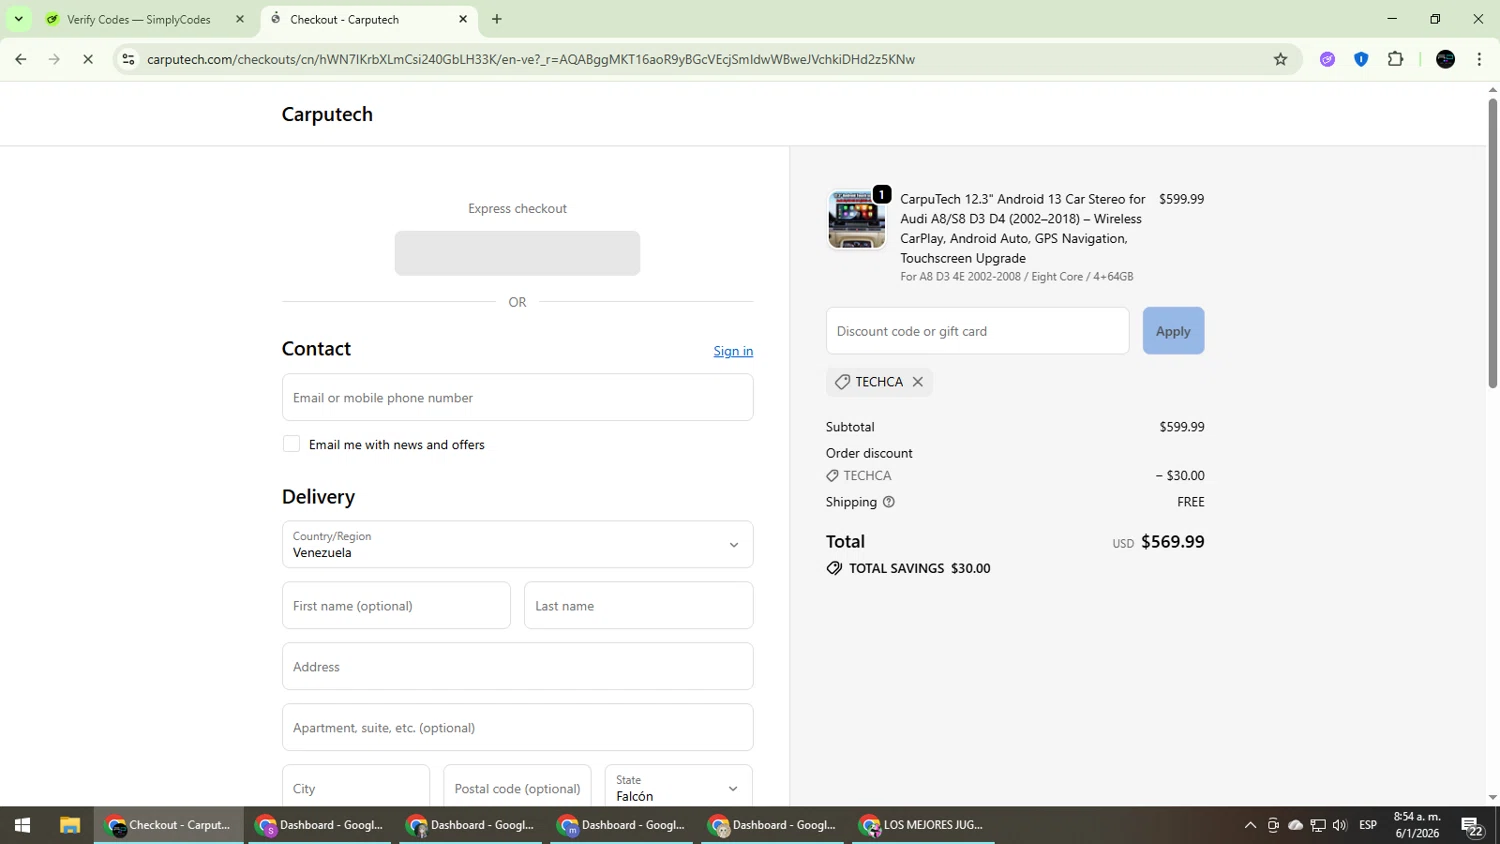The width and height of the screenshot is (1500, 844).
Task: Focus the Email or mobile phone number field
Action: point(517,397)
